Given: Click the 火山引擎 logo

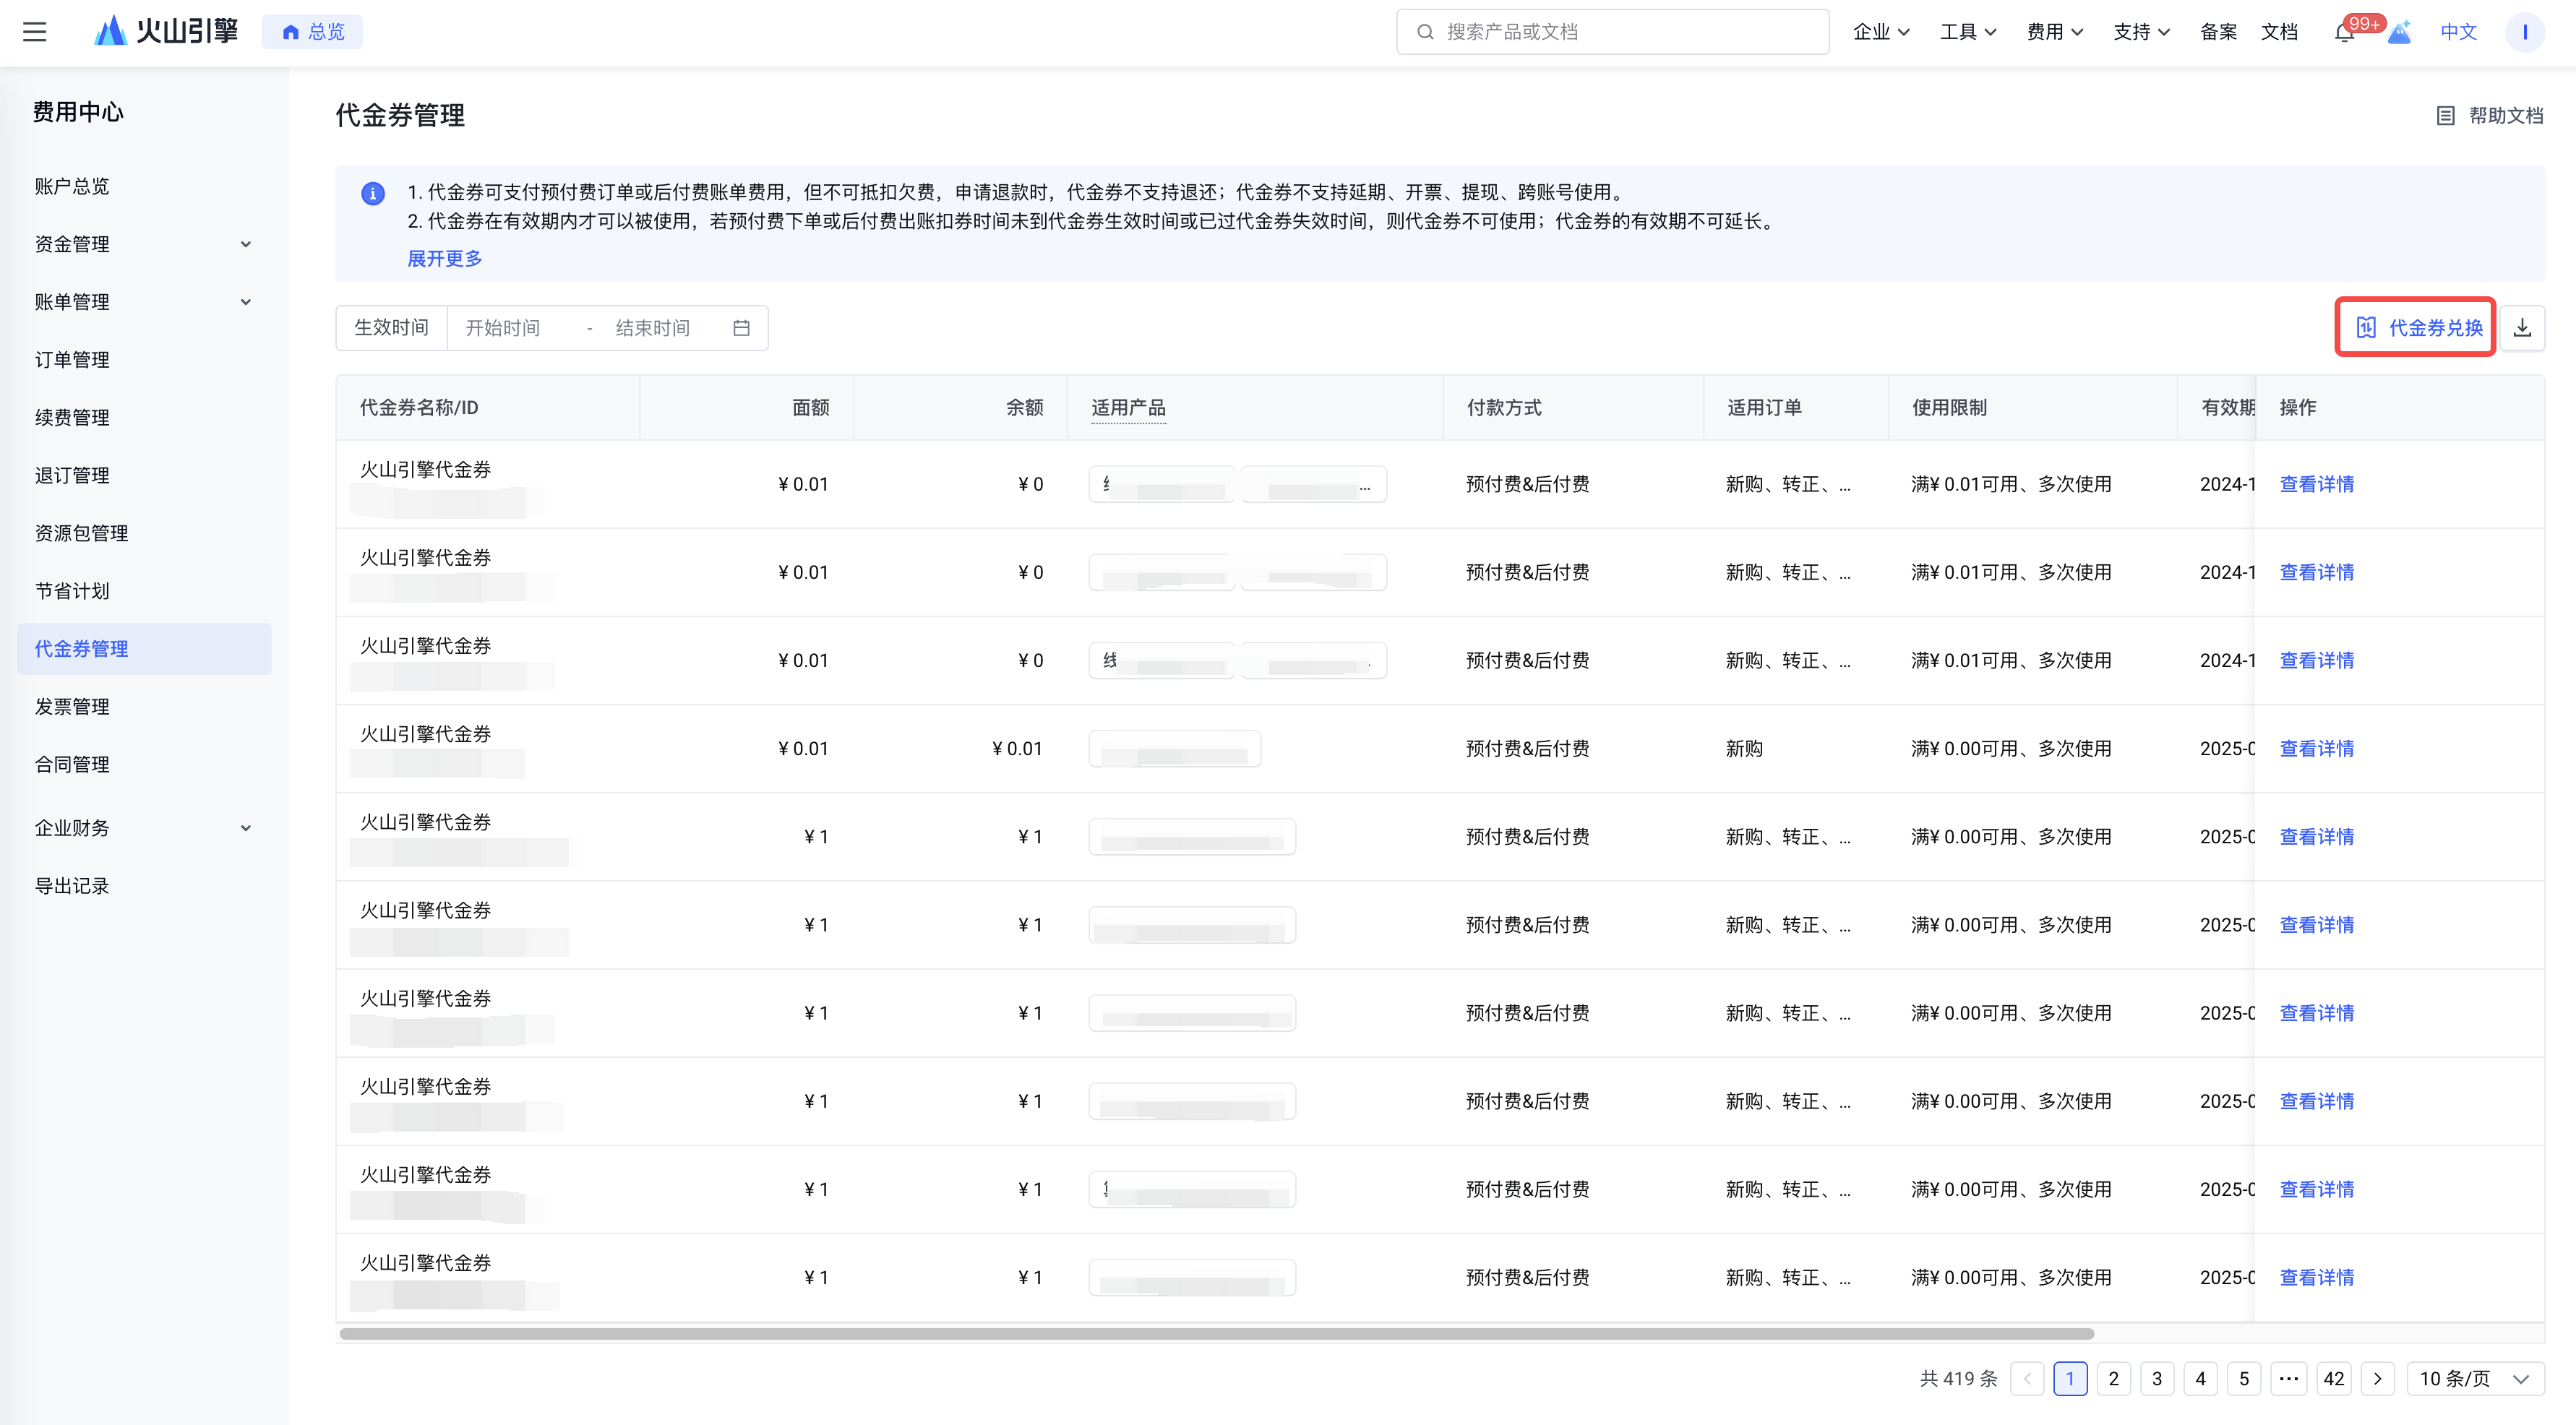Looking at the screenshot, I should [x=166, y=31].
